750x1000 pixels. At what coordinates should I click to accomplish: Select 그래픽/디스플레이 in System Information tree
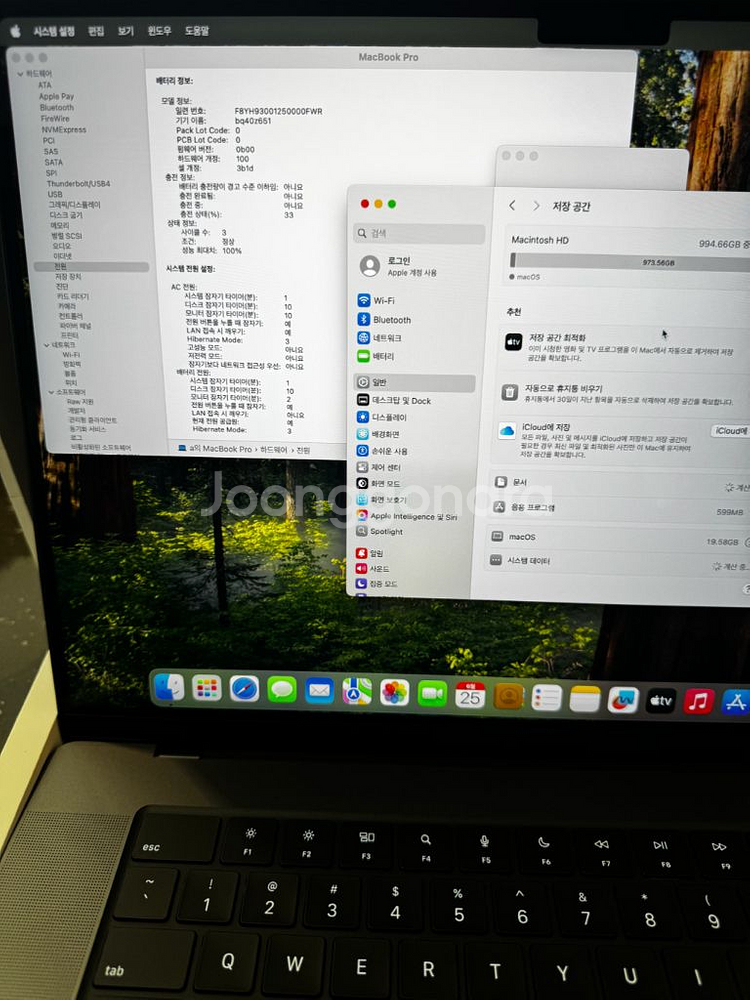[x=75, y=205]
